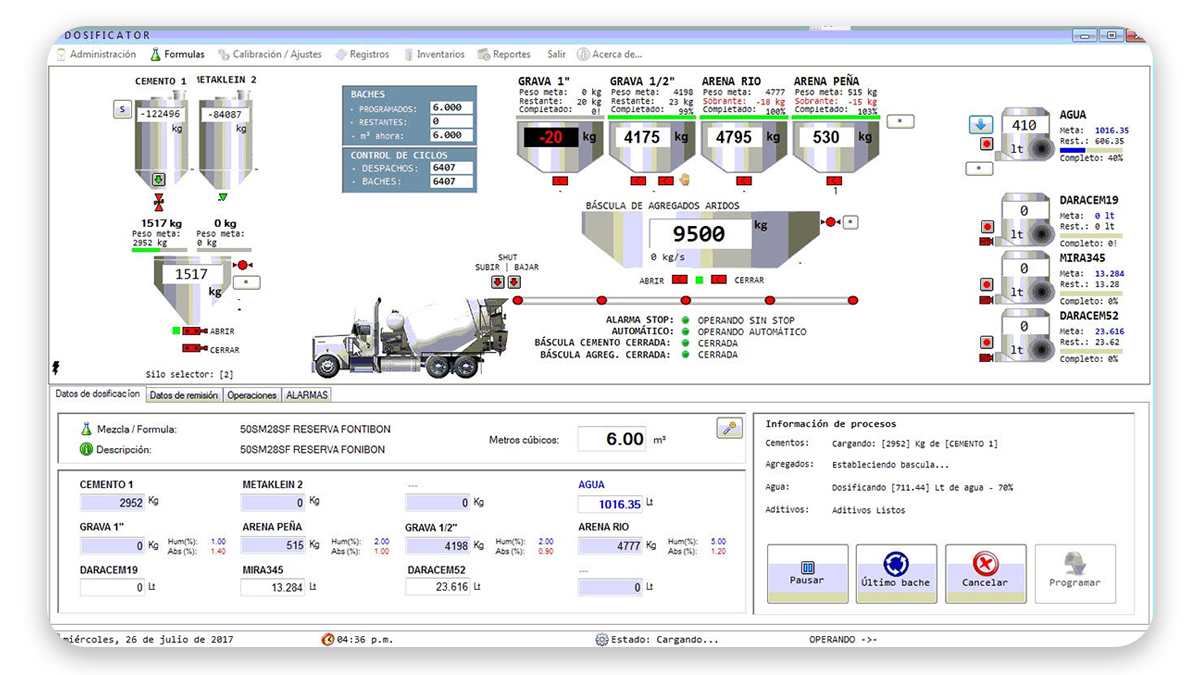Switch to the Datos de remisión tab
Image resolution: width=1200 pixels, height=675 pixels.
click(183, 395)
